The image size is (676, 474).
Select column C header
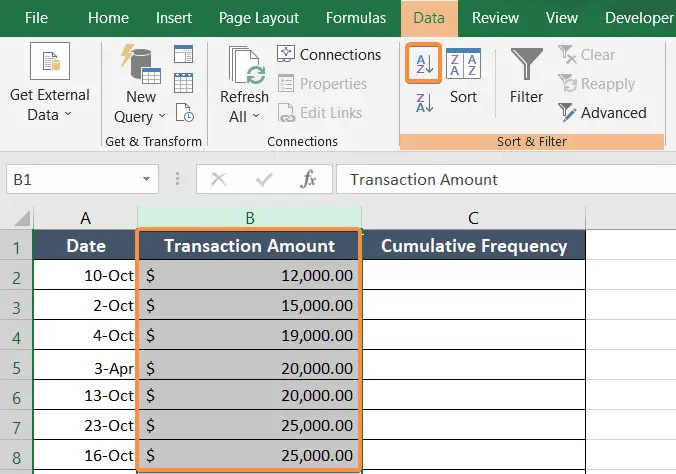473,218
